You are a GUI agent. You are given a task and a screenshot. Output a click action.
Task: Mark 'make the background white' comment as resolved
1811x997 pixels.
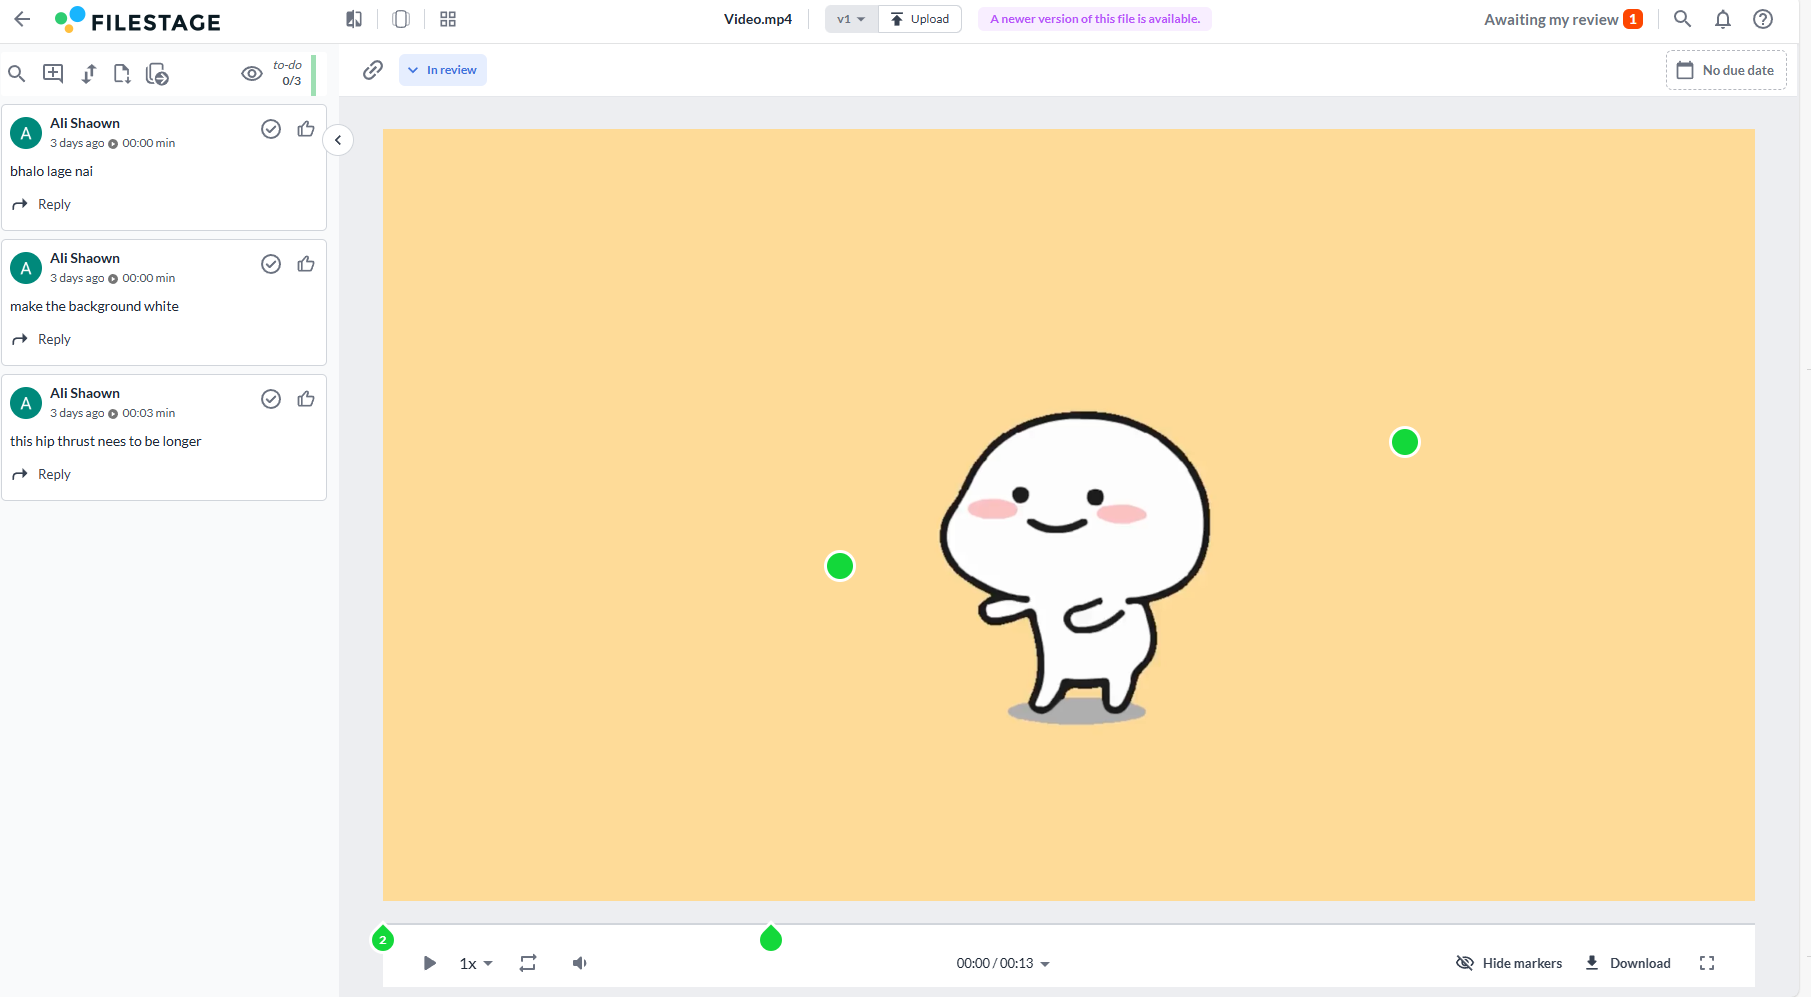271,264
